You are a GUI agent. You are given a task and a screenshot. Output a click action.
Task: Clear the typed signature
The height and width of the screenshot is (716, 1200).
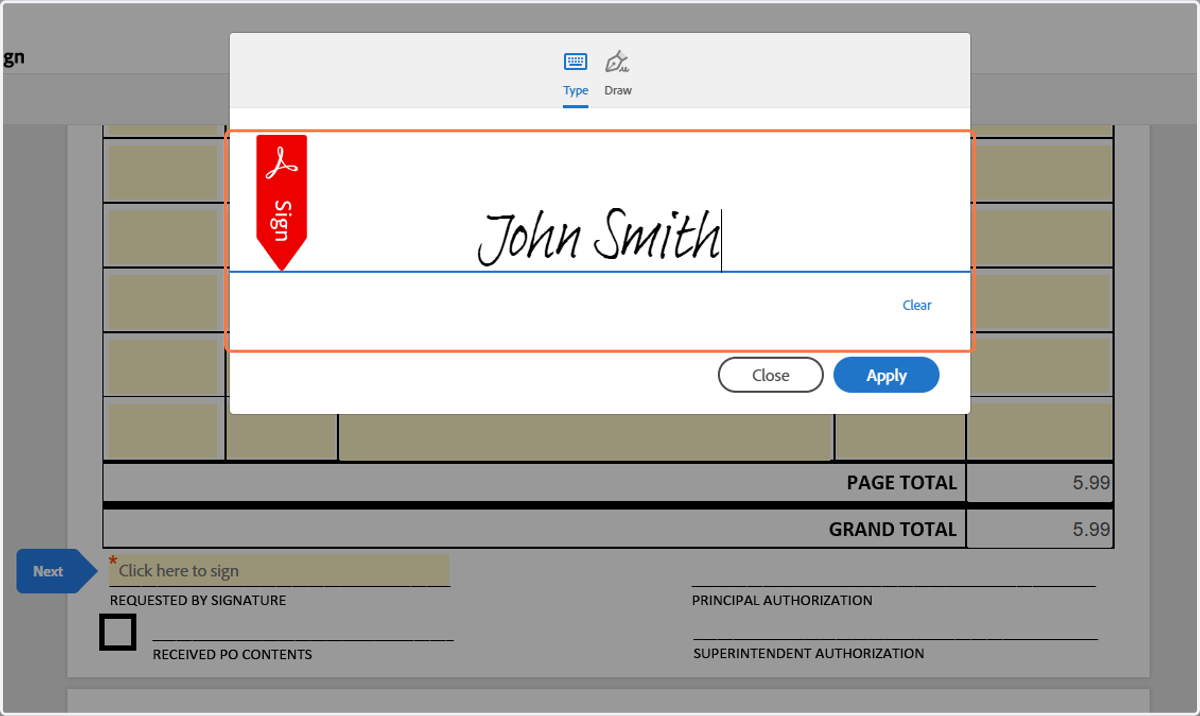point(917,305)
